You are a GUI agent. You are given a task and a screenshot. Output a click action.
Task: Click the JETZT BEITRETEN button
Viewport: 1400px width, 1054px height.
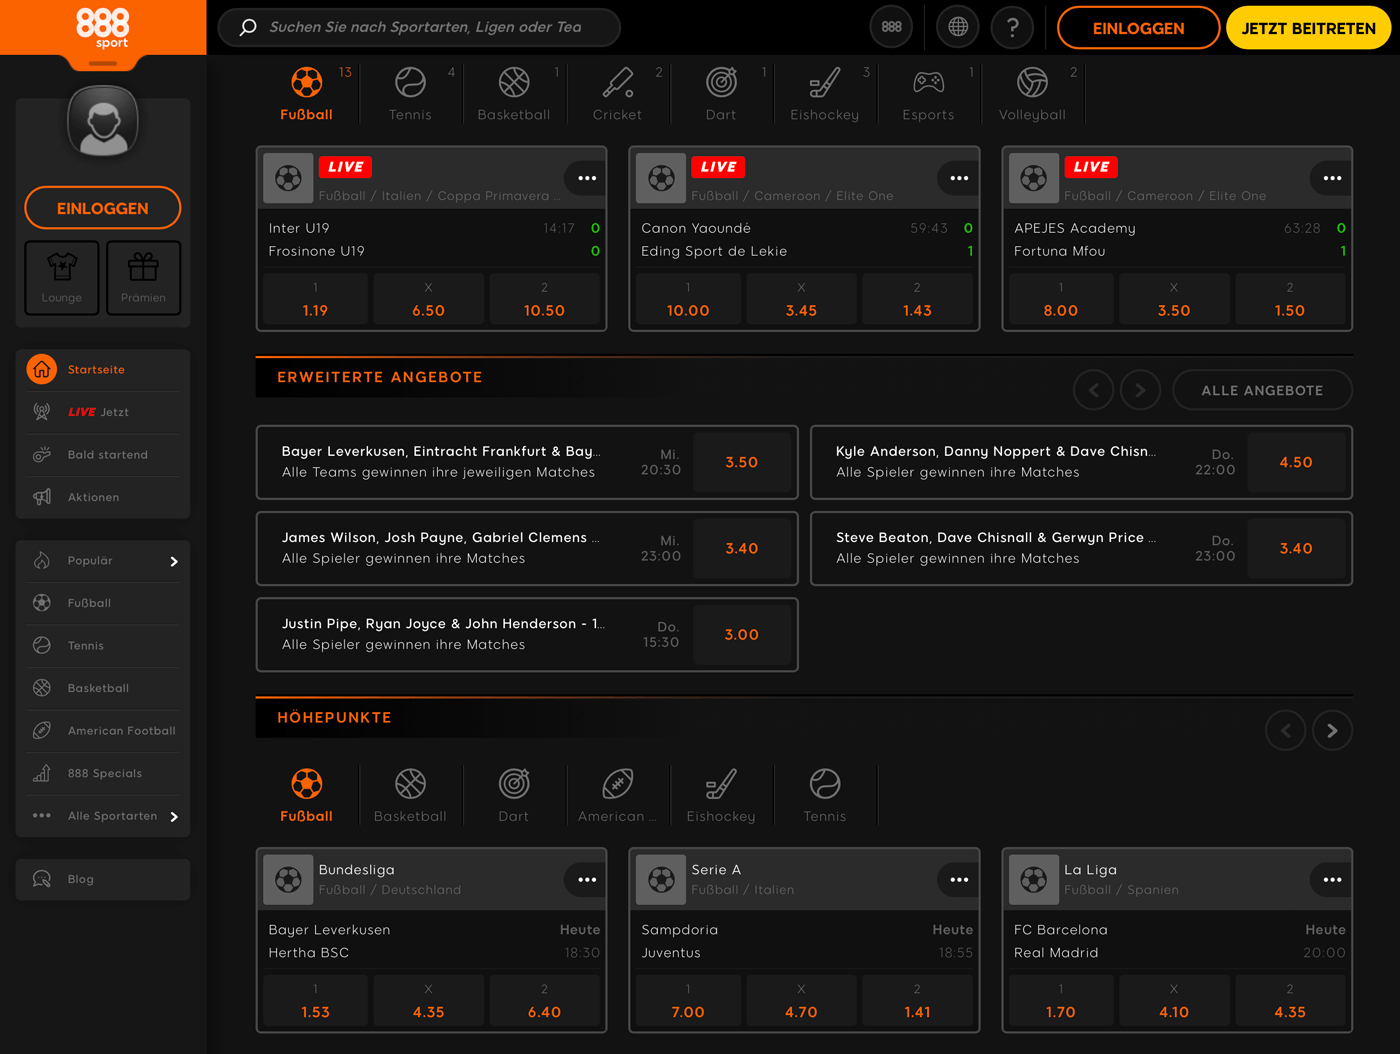coord(1308,27)
